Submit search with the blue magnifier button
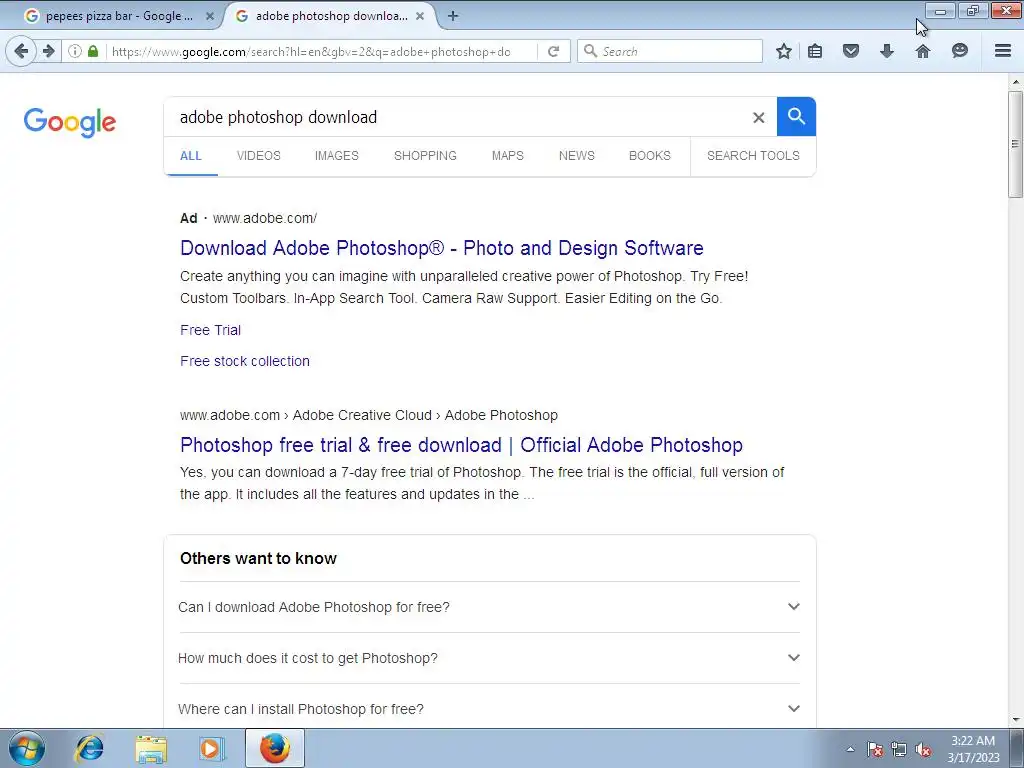Viewport: 1024px width, 768px height. coord(796,117)
